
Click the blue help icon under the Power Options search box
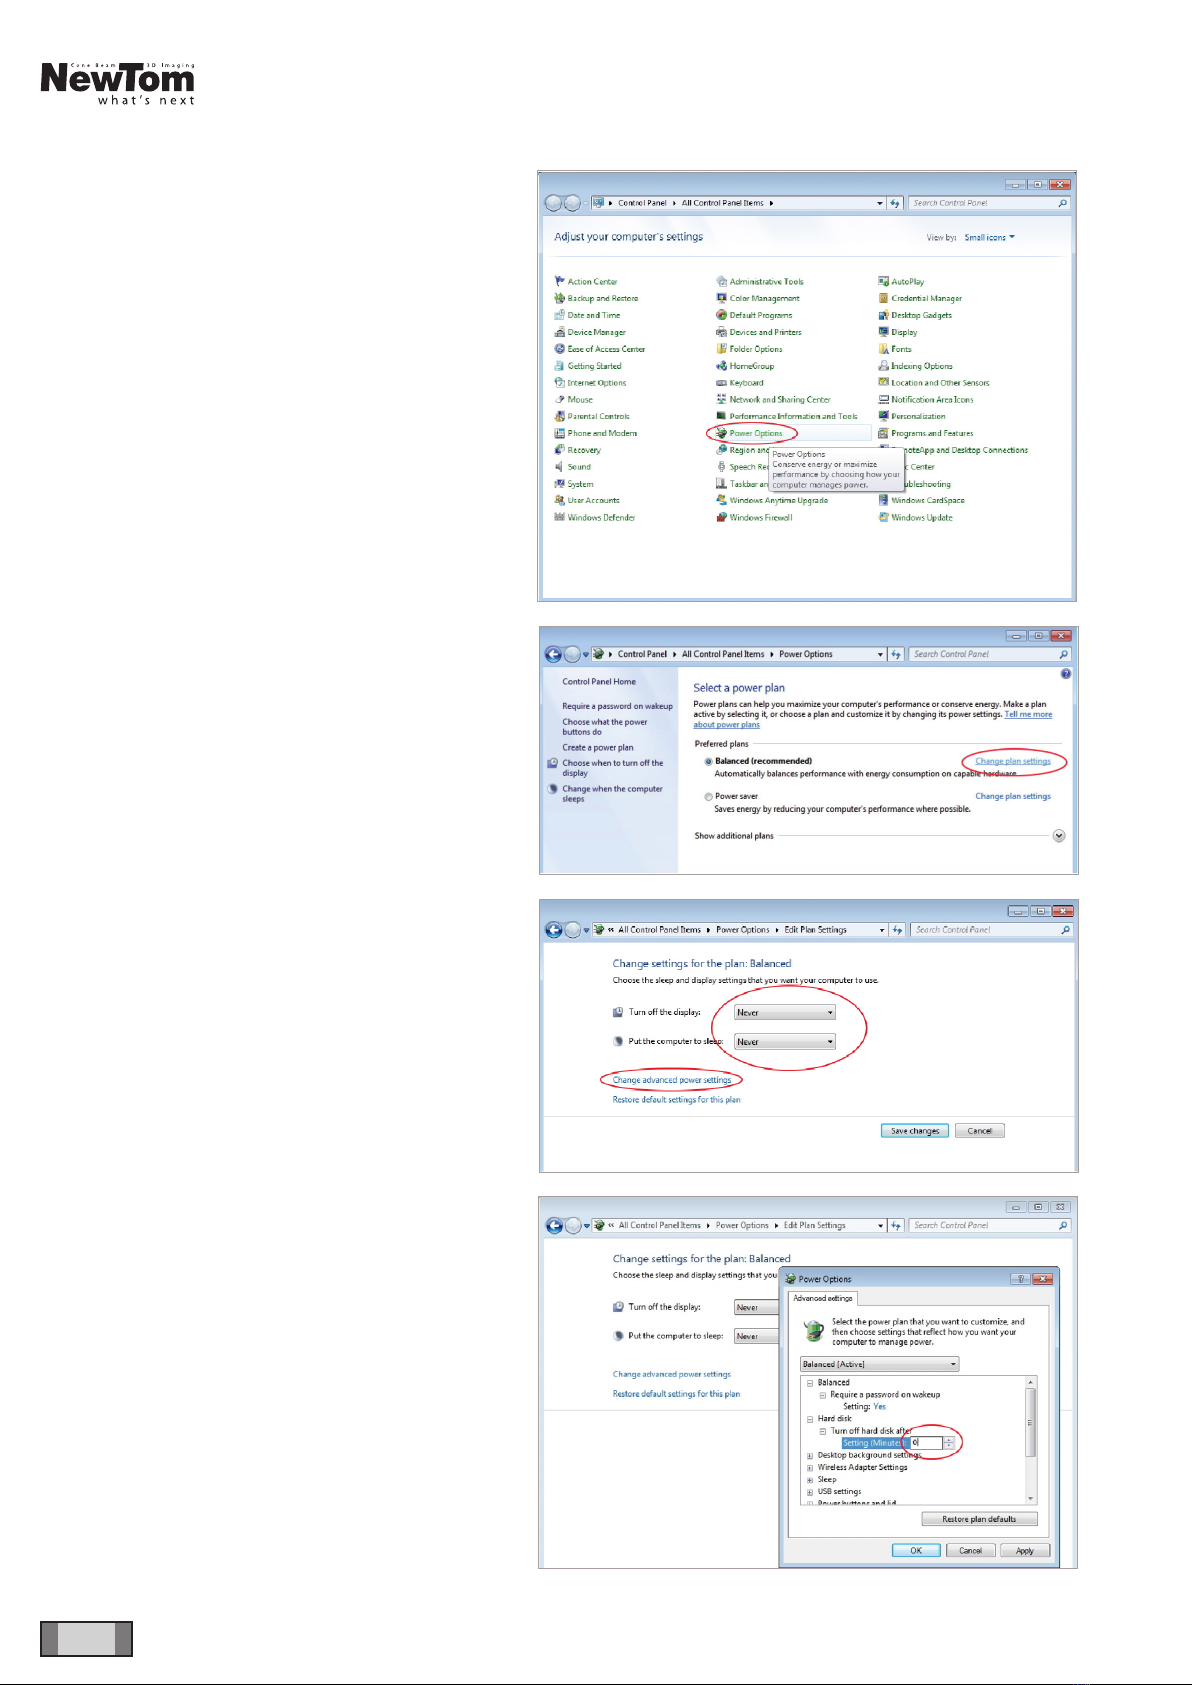coord(1066,674)
